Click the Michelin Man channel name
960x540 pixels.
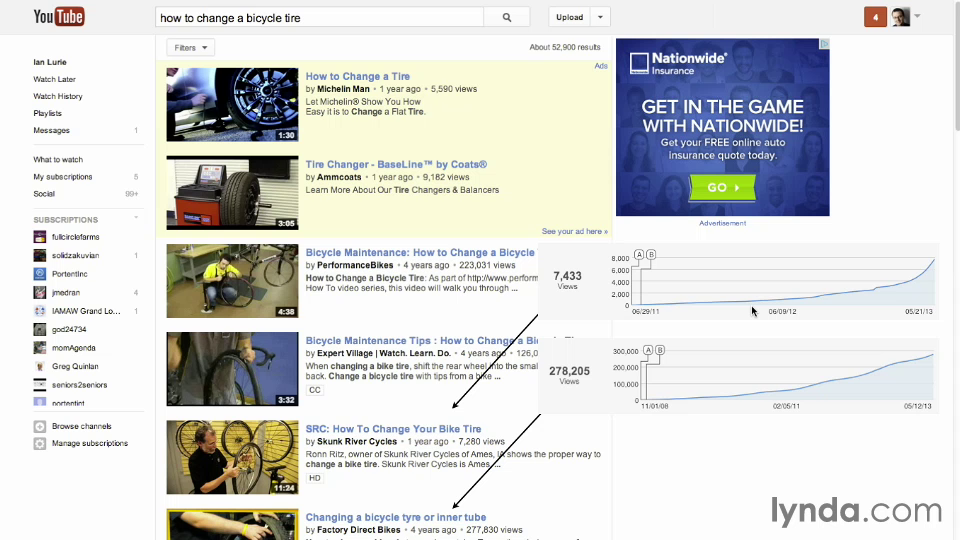343,89
